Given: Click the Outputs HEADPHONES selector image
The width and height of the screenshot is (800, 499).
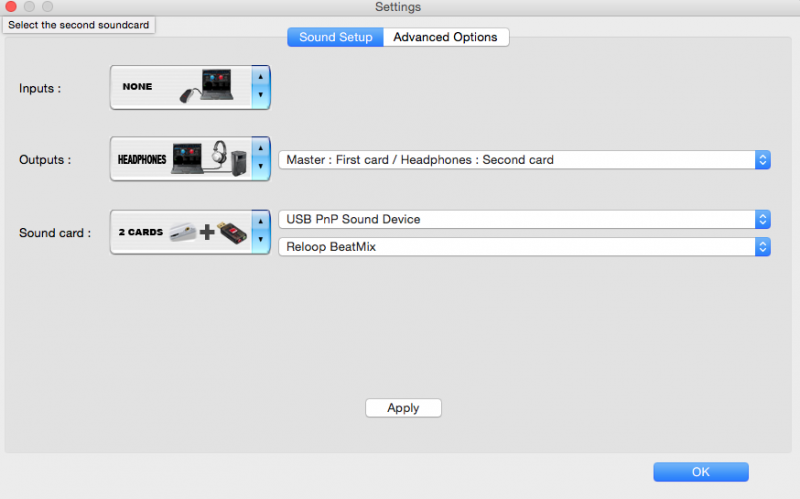Looking at the screenshot, I should point(182,159).
